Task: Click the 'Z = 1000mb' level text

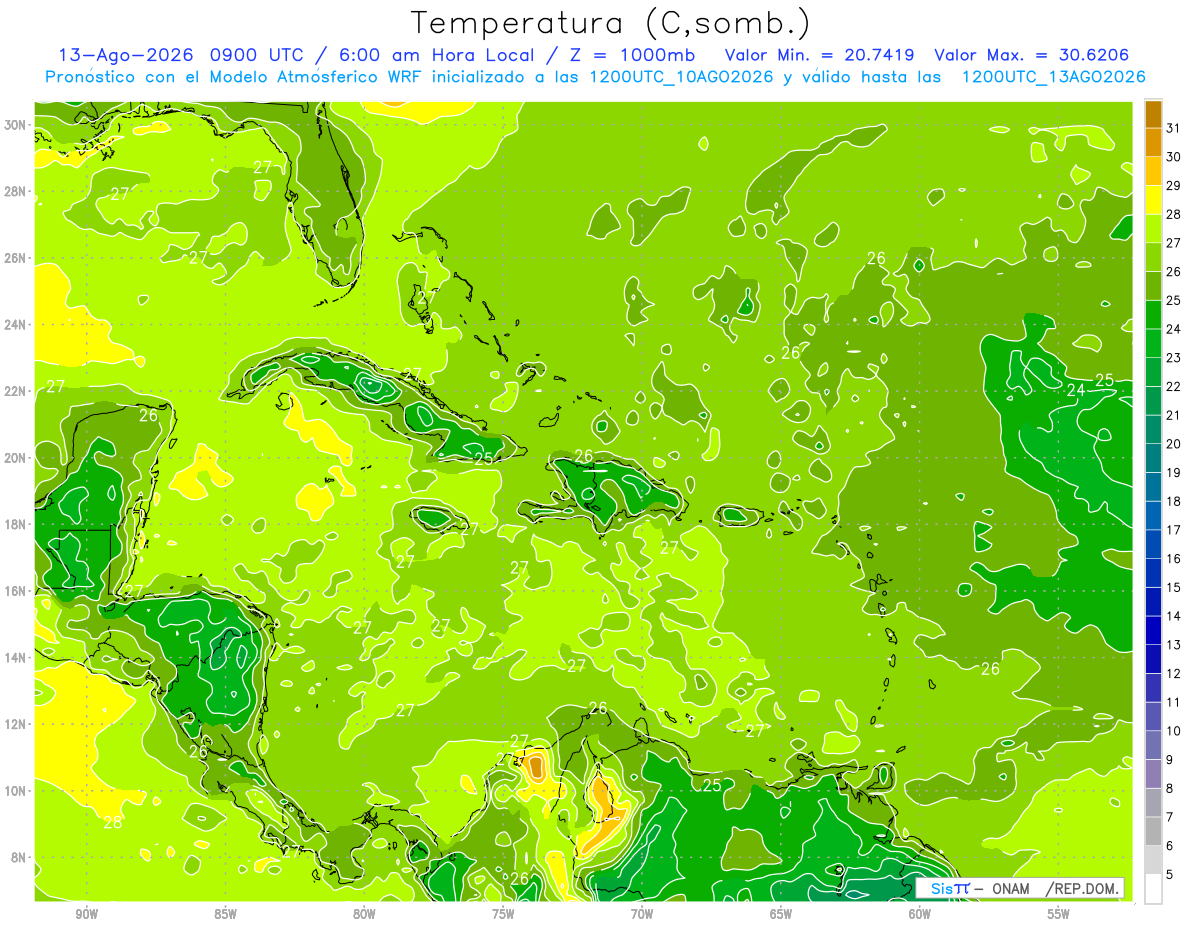Action: click(633, 55)
